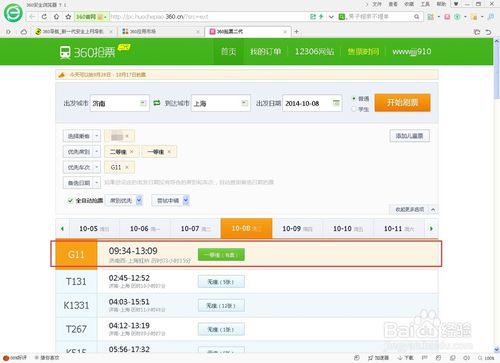Screen dimensions: 500x363
Task: Open calendar icon in departure date field
Action: [x=336, y=103]
